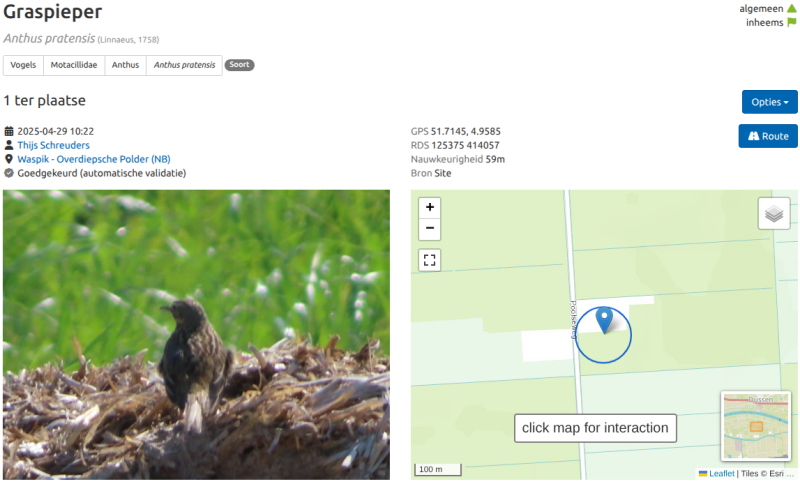Open observer Thijs Schreuders profile
800x484 pixels.
point(54,145)
